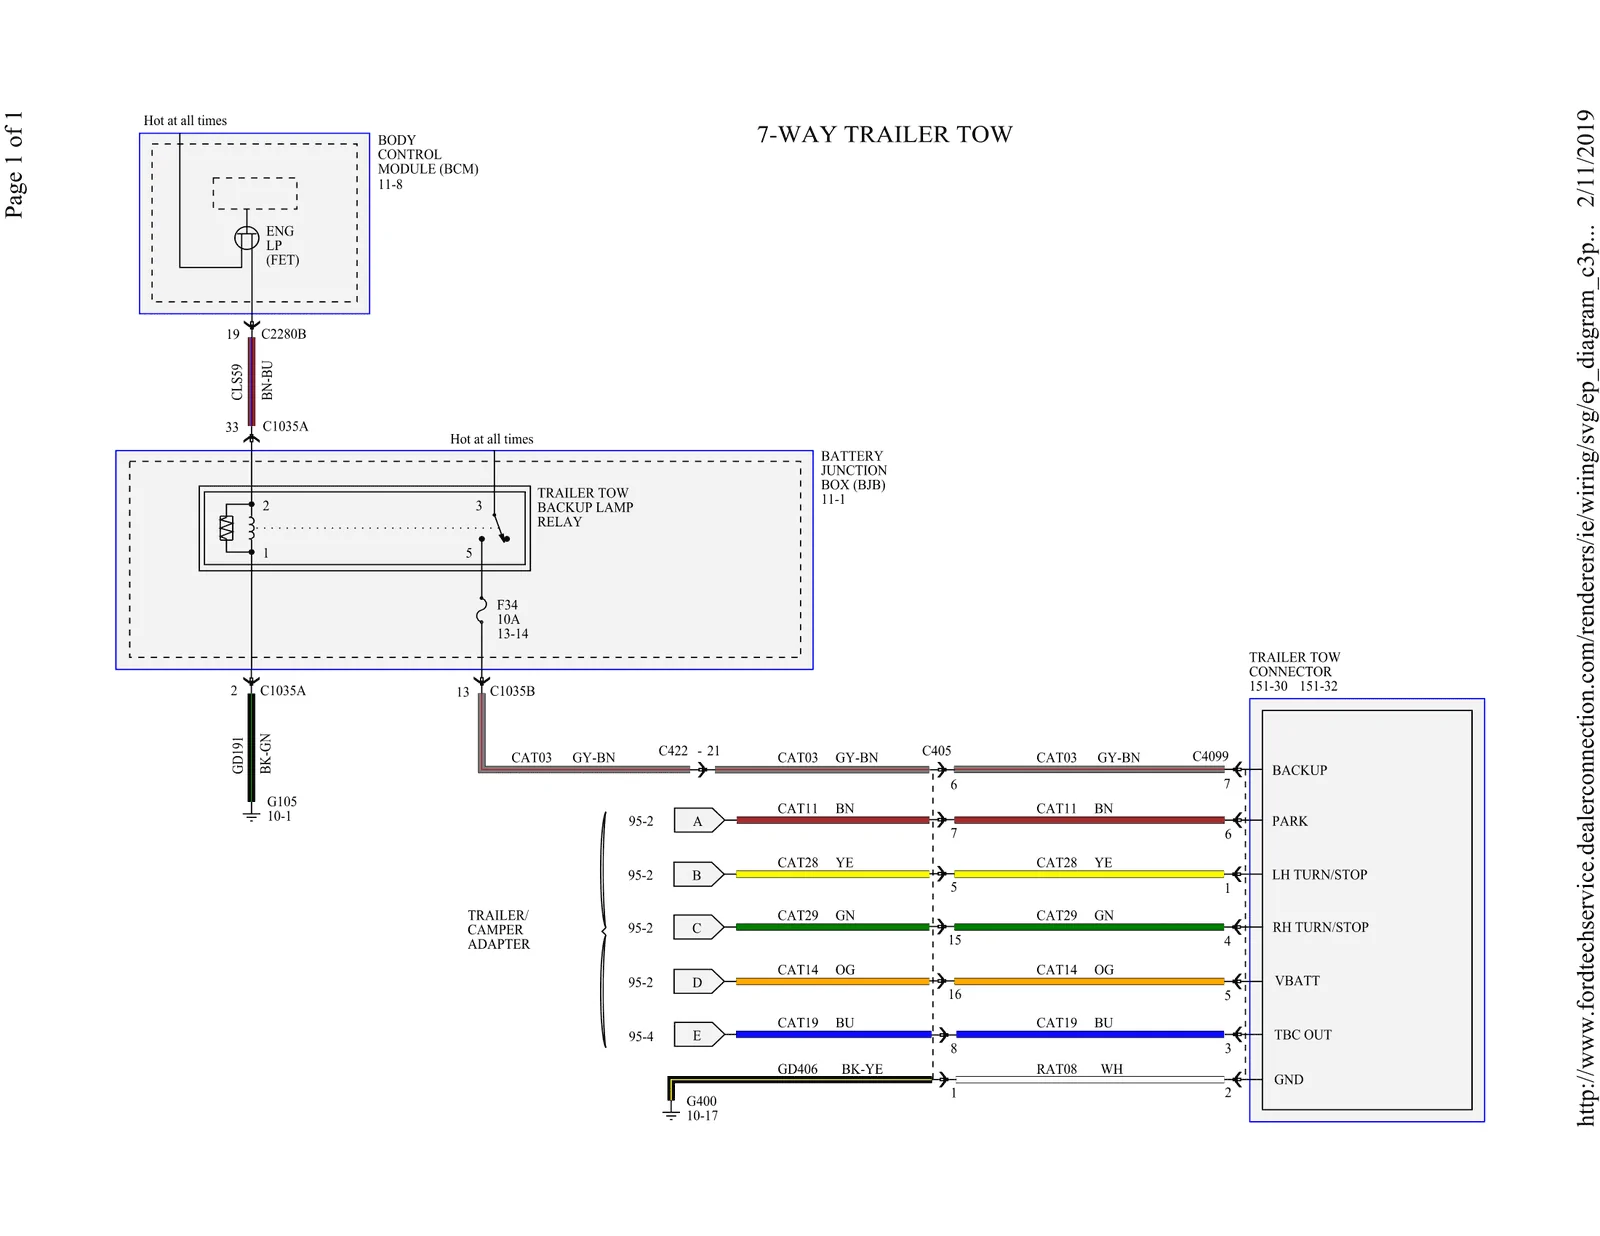Click the C1035B connector label
This screenshot has height=1236, width=1600.
[x=512, y=691]
